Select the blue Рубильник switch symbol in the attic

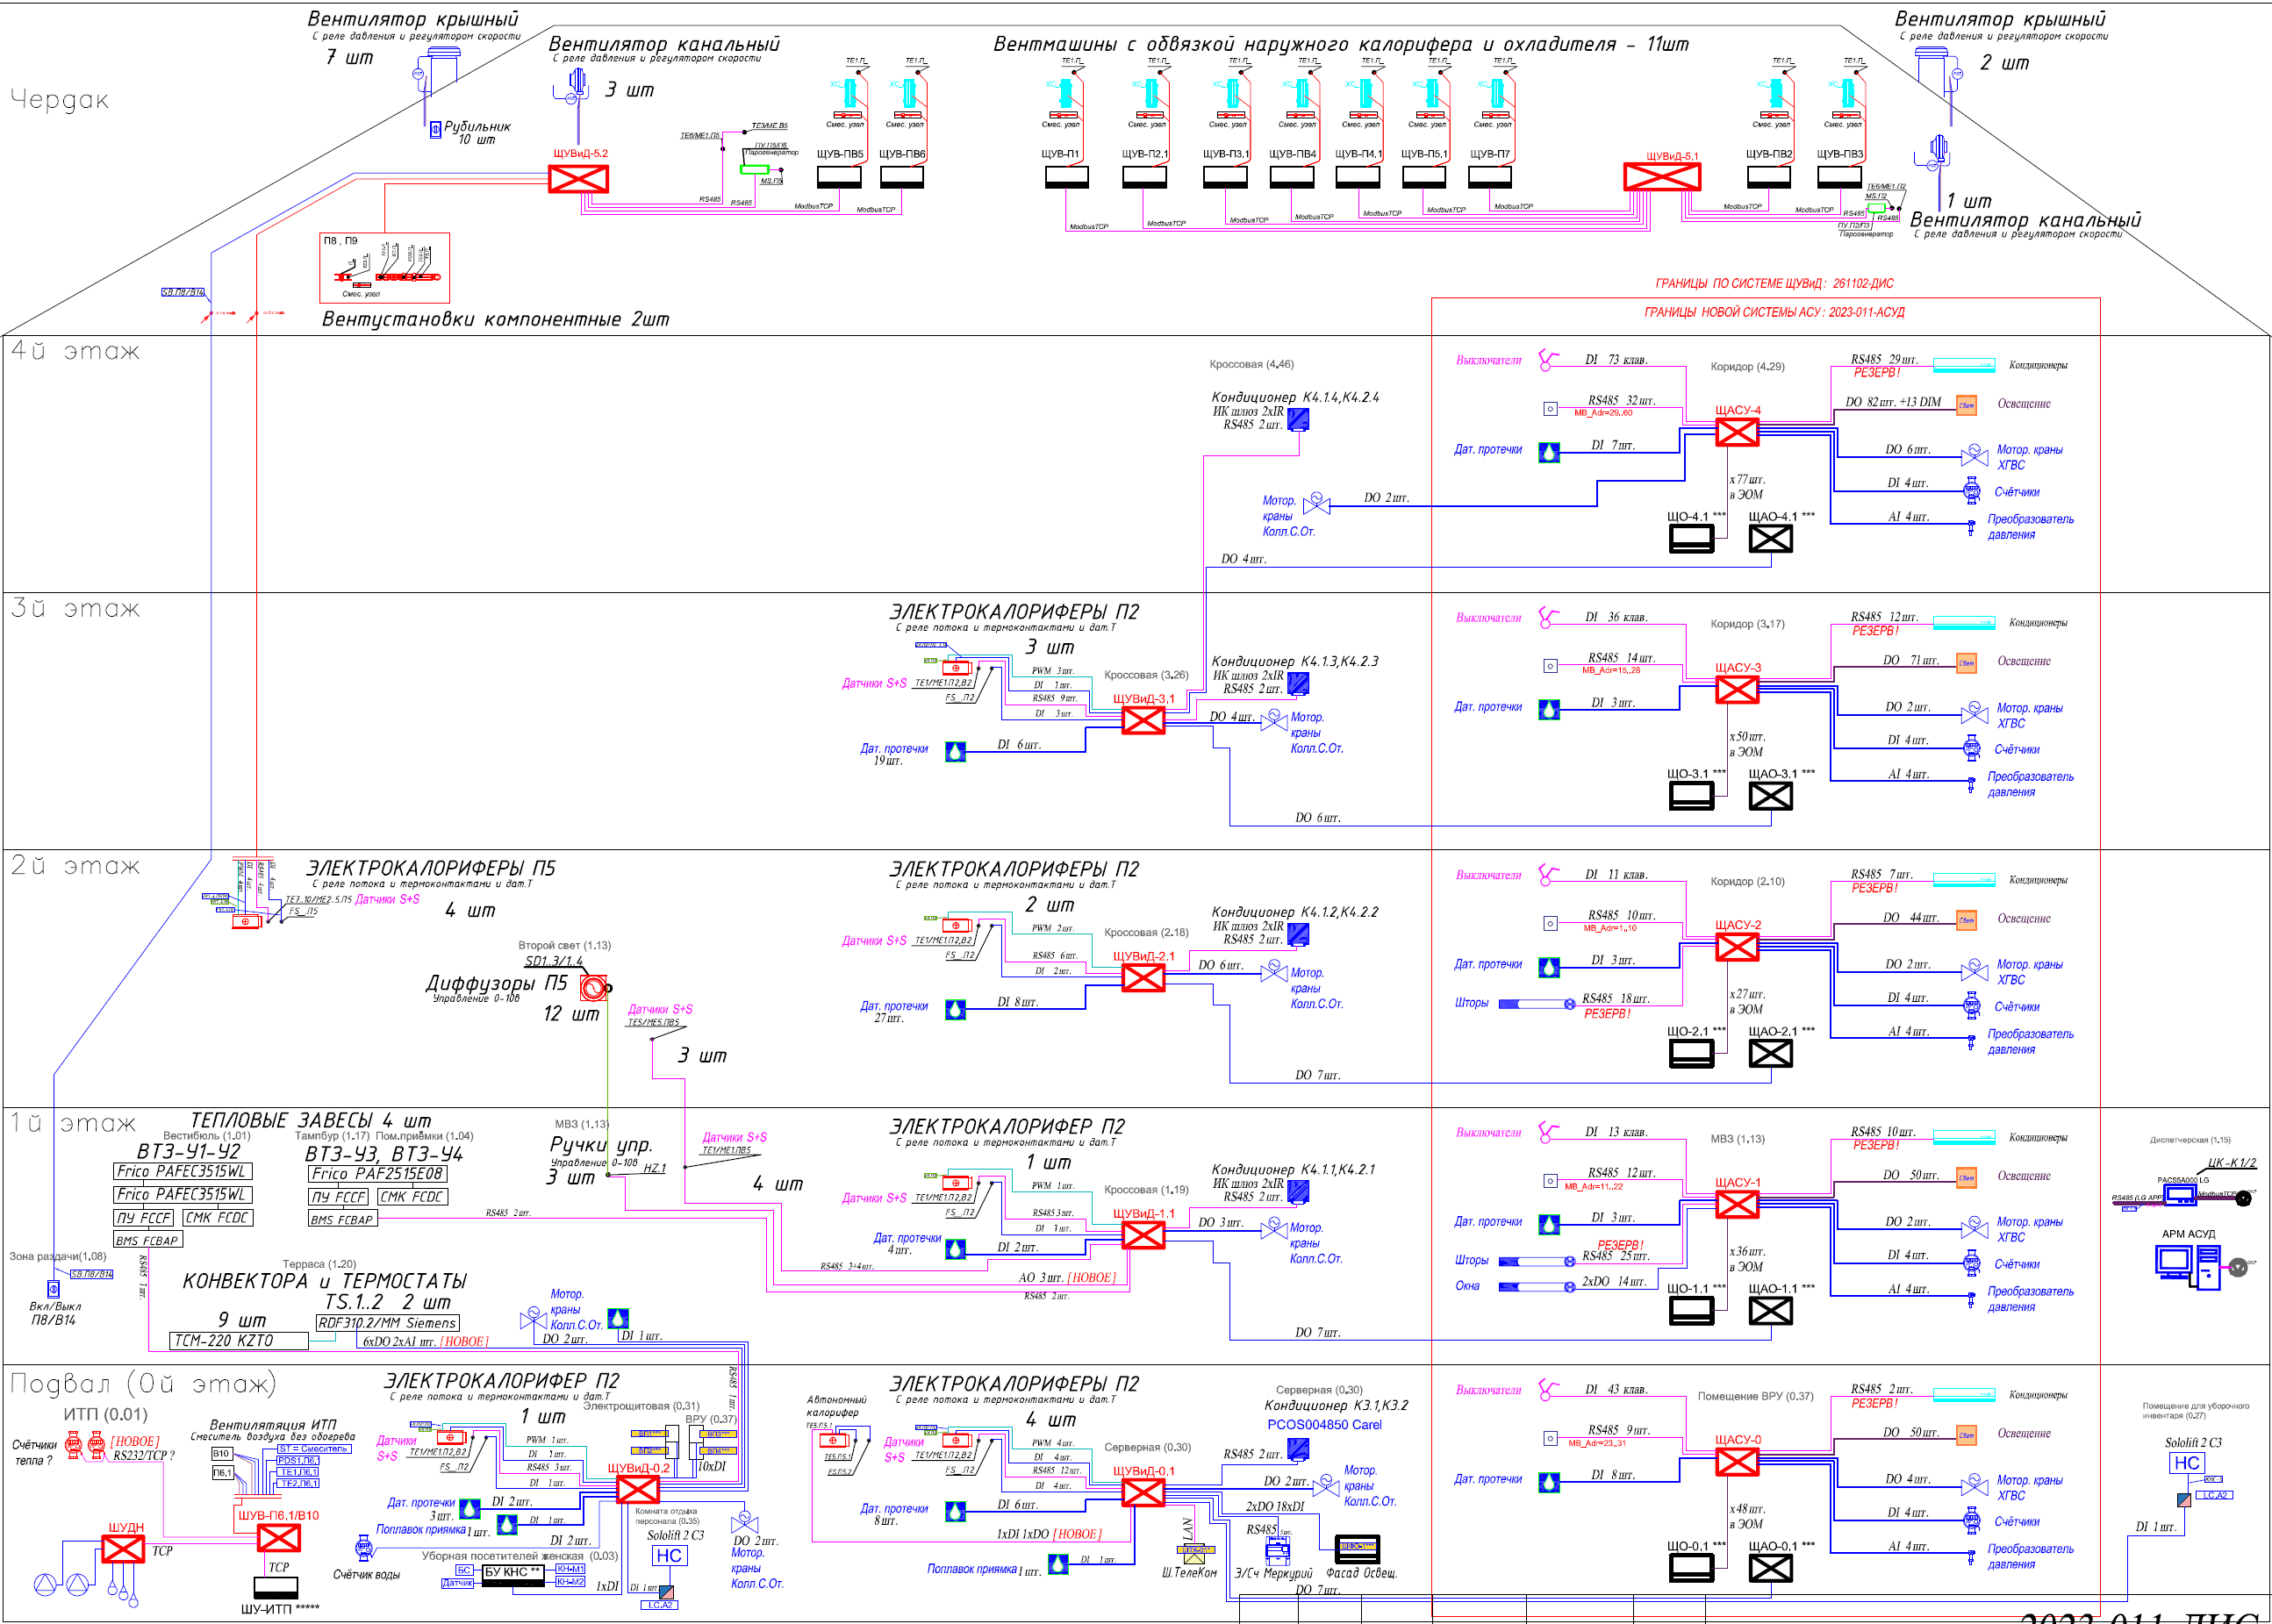435,130
